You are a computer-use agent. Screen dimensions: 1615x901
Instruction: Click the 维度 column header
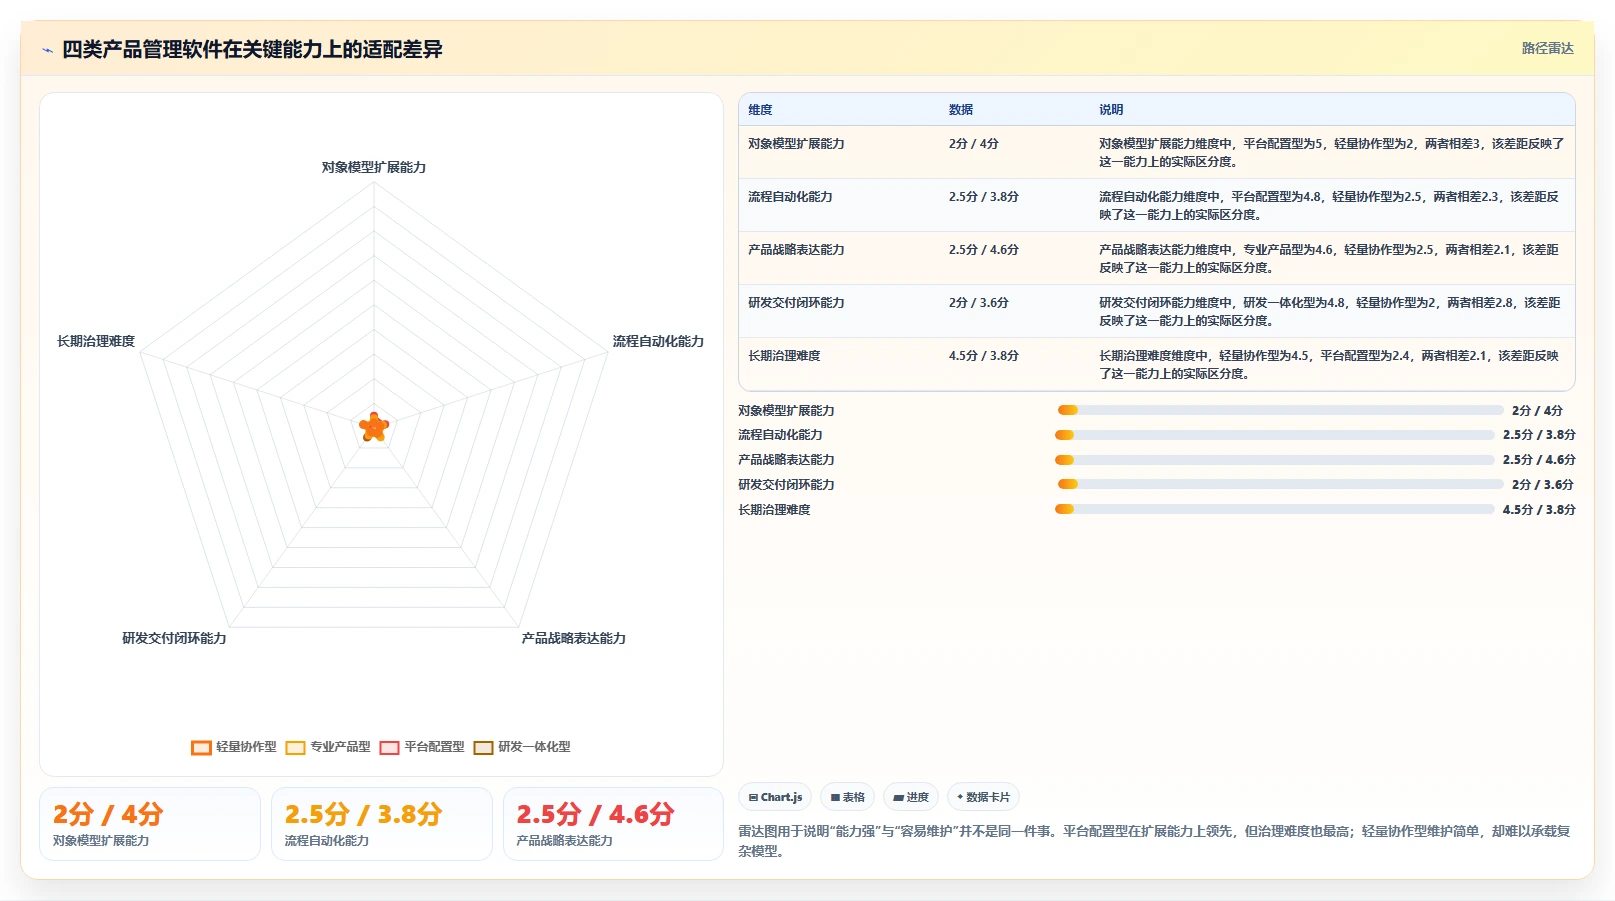[x=760, y=110]
